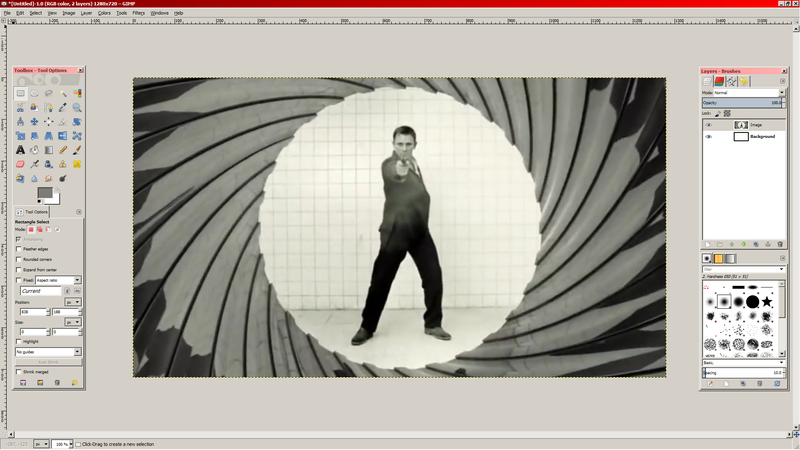The height and width of the screenshot is (450, 800).
Task: Select the Airbrush tool
Action: pyautogui.click(x=34, y=164)
